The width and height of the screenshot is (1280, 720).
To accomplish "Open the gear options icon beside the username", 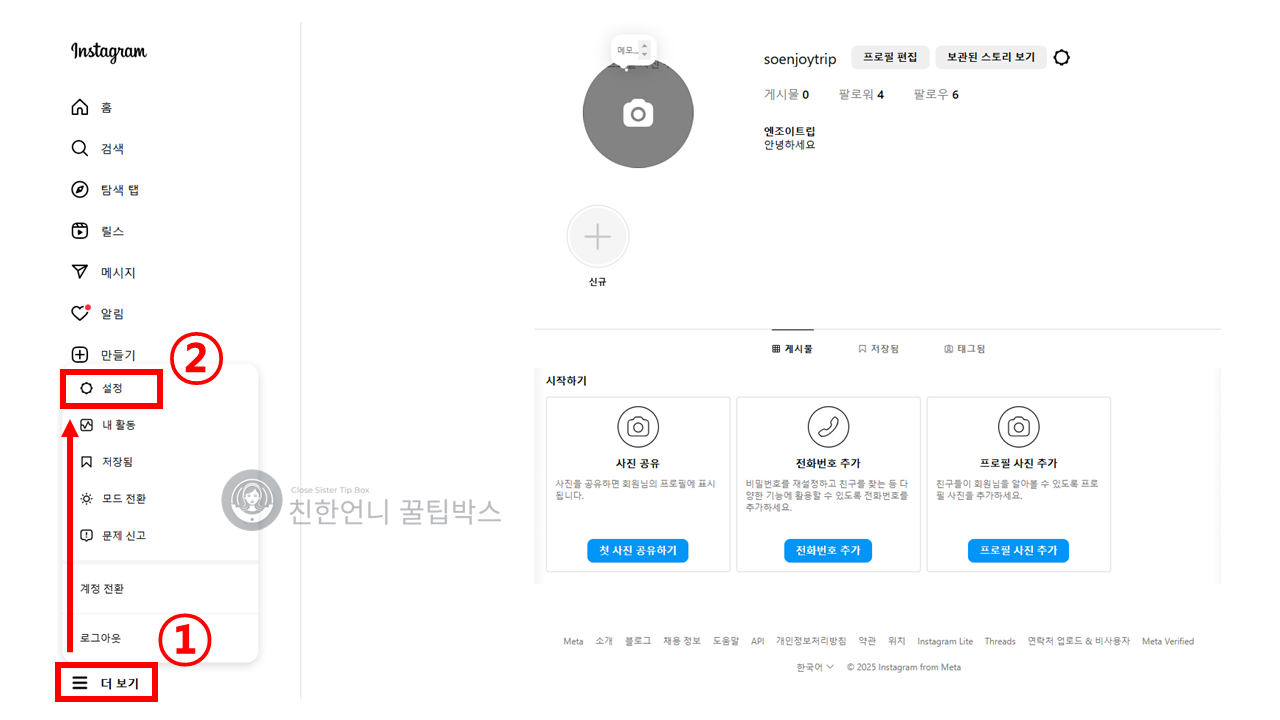I will (x=1062, y=58).
